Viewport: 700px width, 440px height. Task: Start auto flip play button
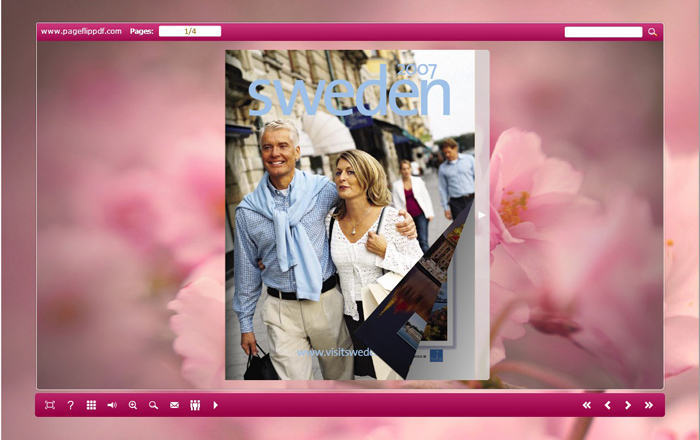point(216,405)
